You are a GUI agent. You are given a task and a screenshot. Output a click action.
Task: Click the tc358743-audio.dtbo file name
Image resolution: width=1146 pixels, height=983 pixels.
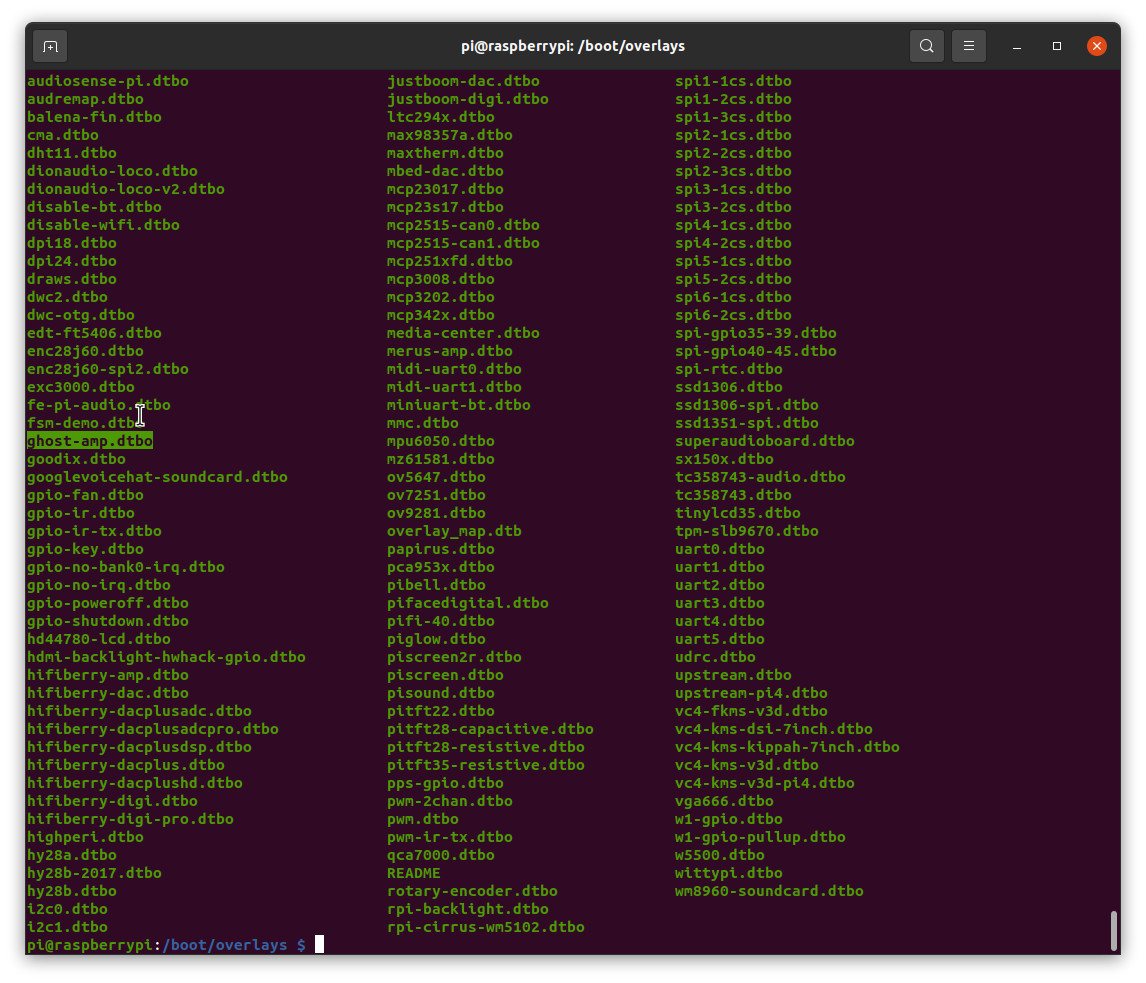coord(760,477)
